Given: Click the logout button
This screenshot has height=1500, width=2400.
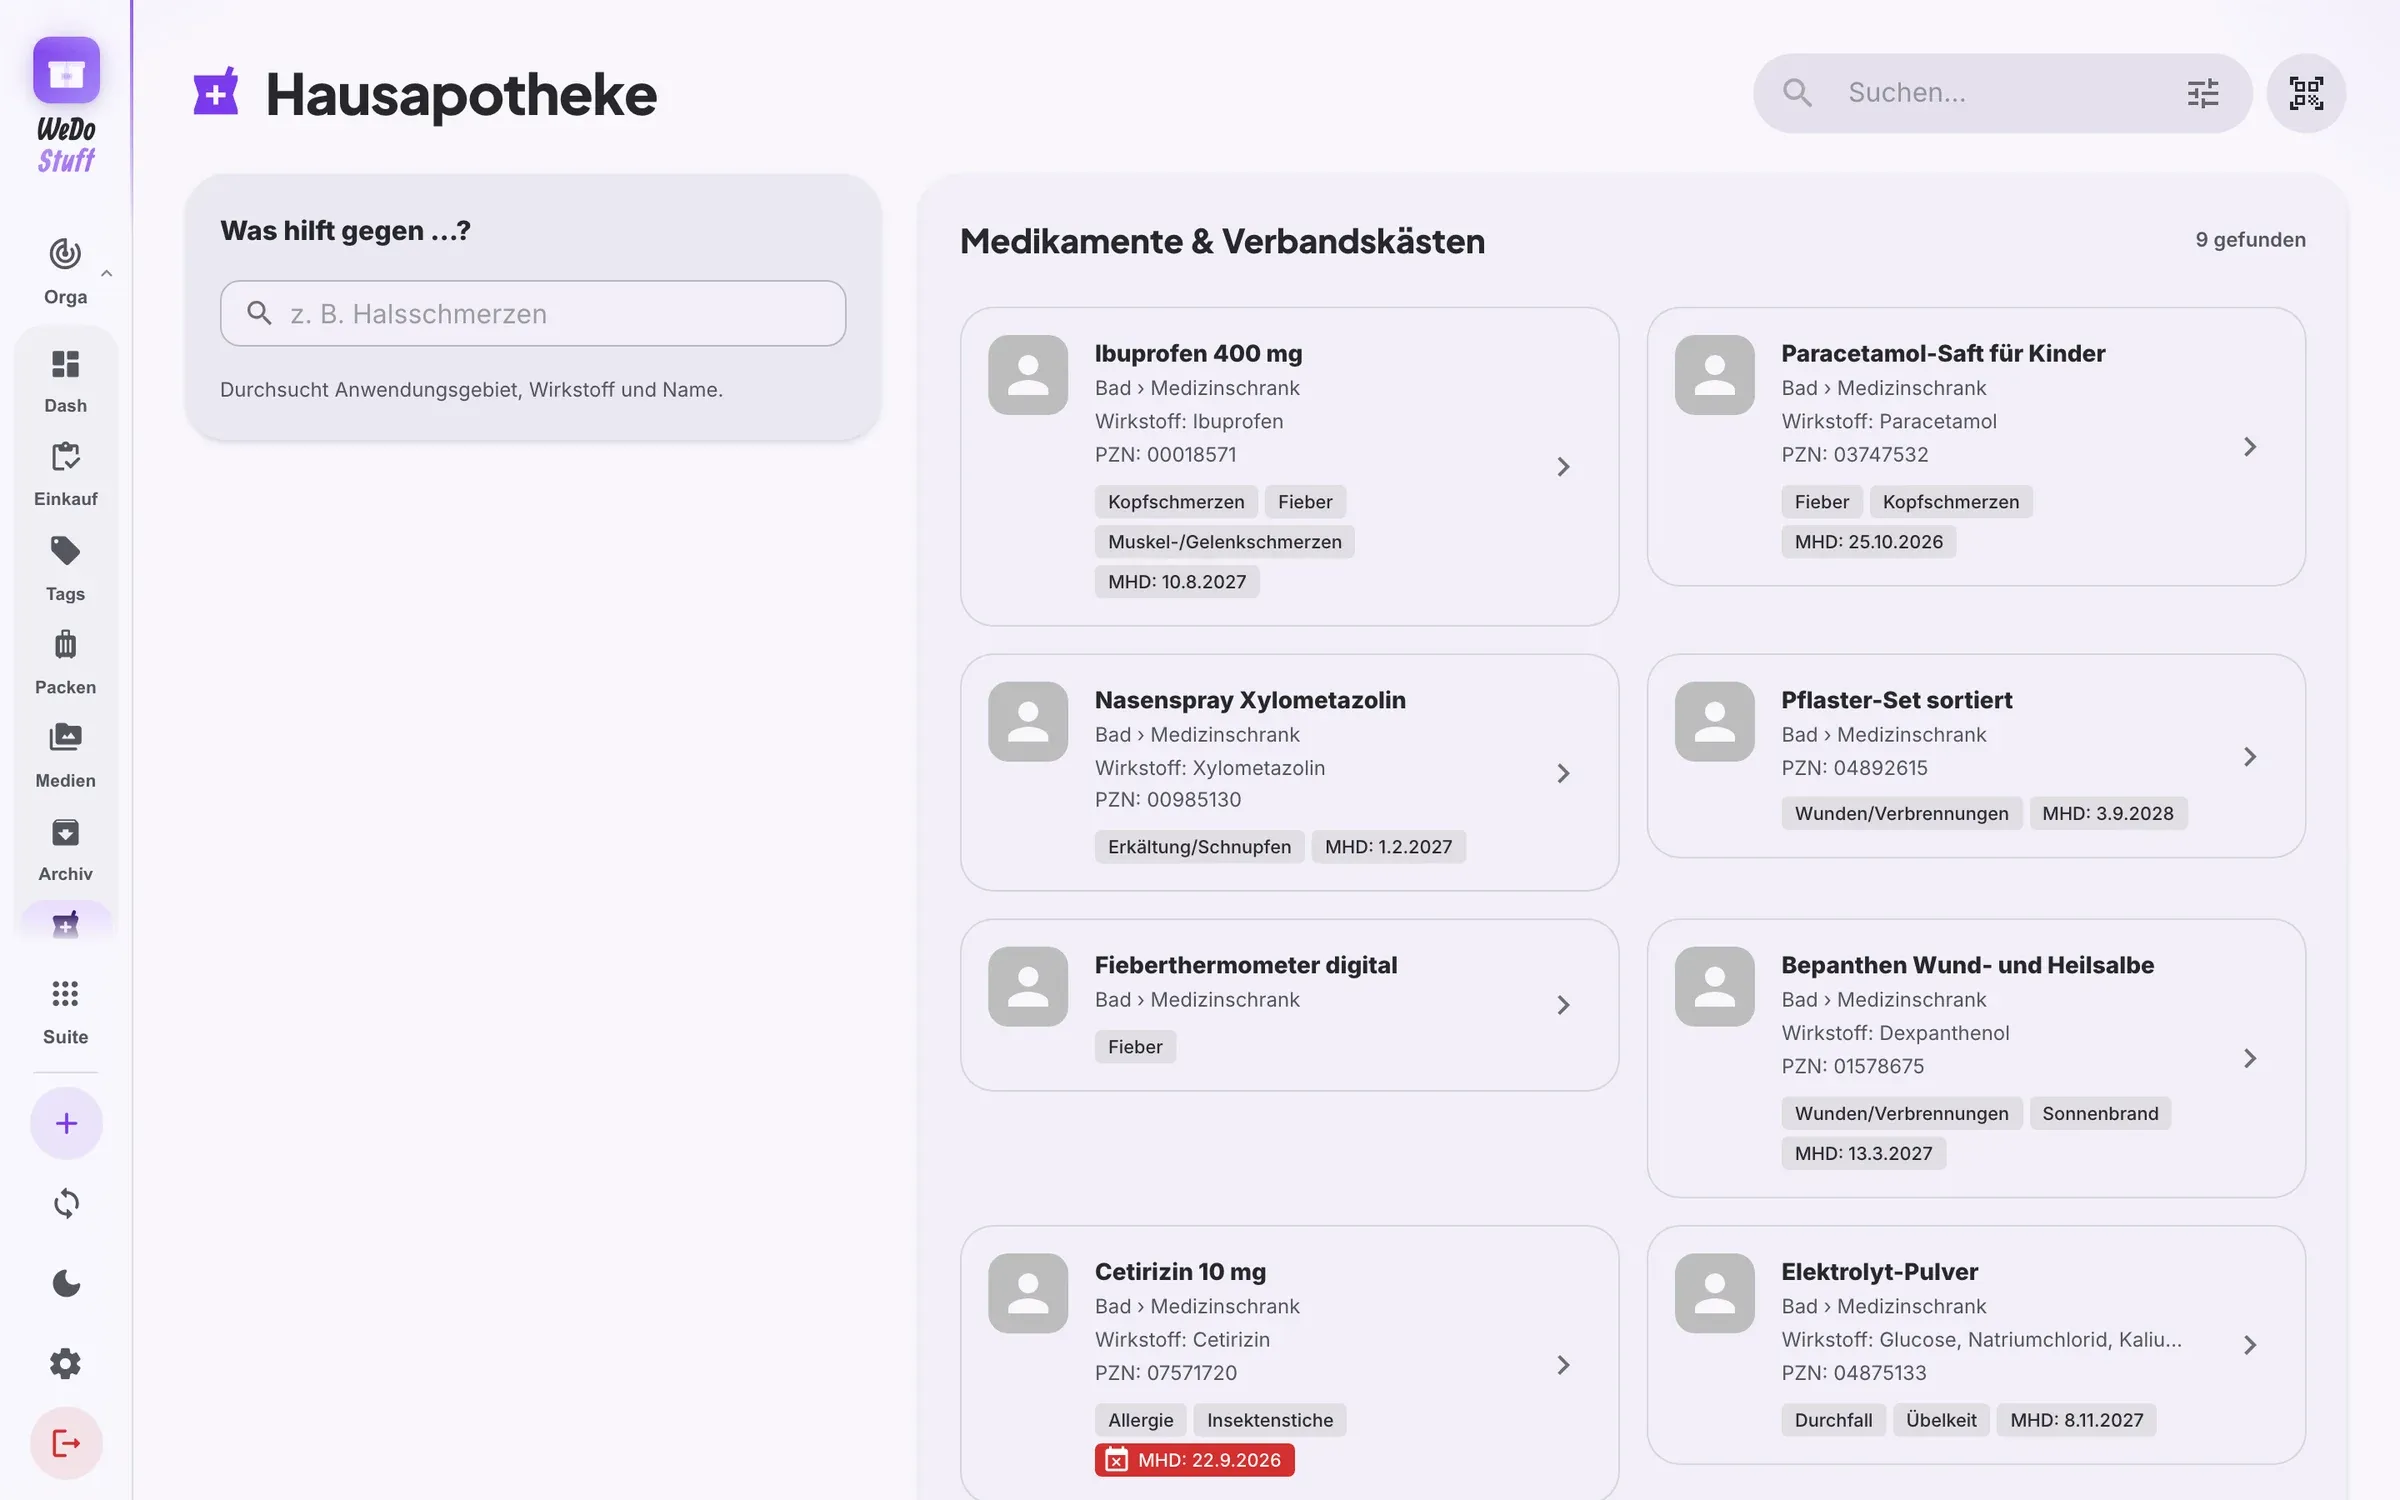Looking at the screenshot, I should point(66,1443).
